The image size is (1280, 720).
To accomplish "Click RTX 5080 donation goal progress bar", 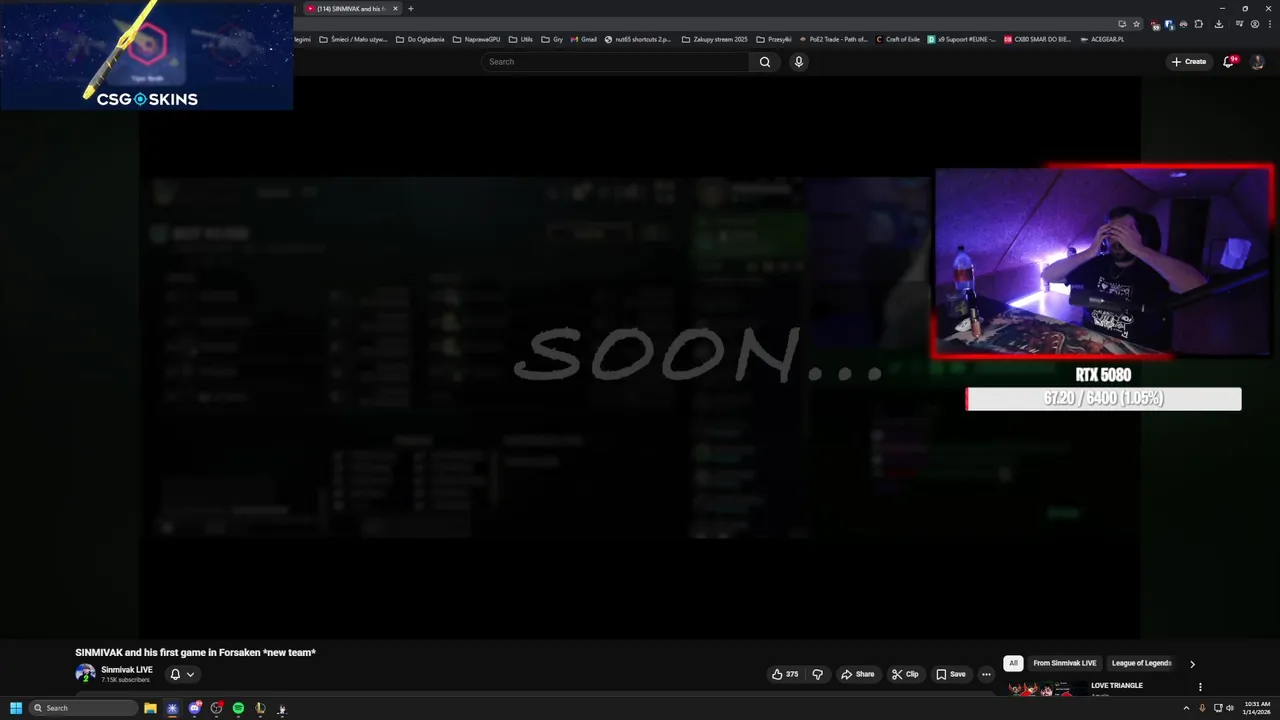I will (1103, 399).
